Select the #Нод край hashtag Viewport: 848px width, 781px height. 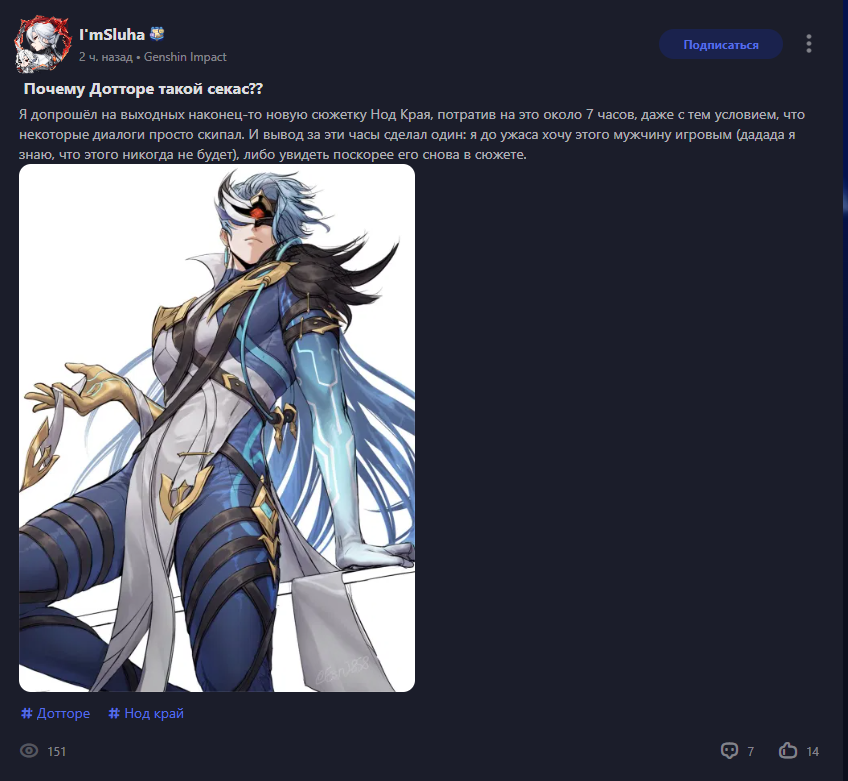[x=146, y=713]
